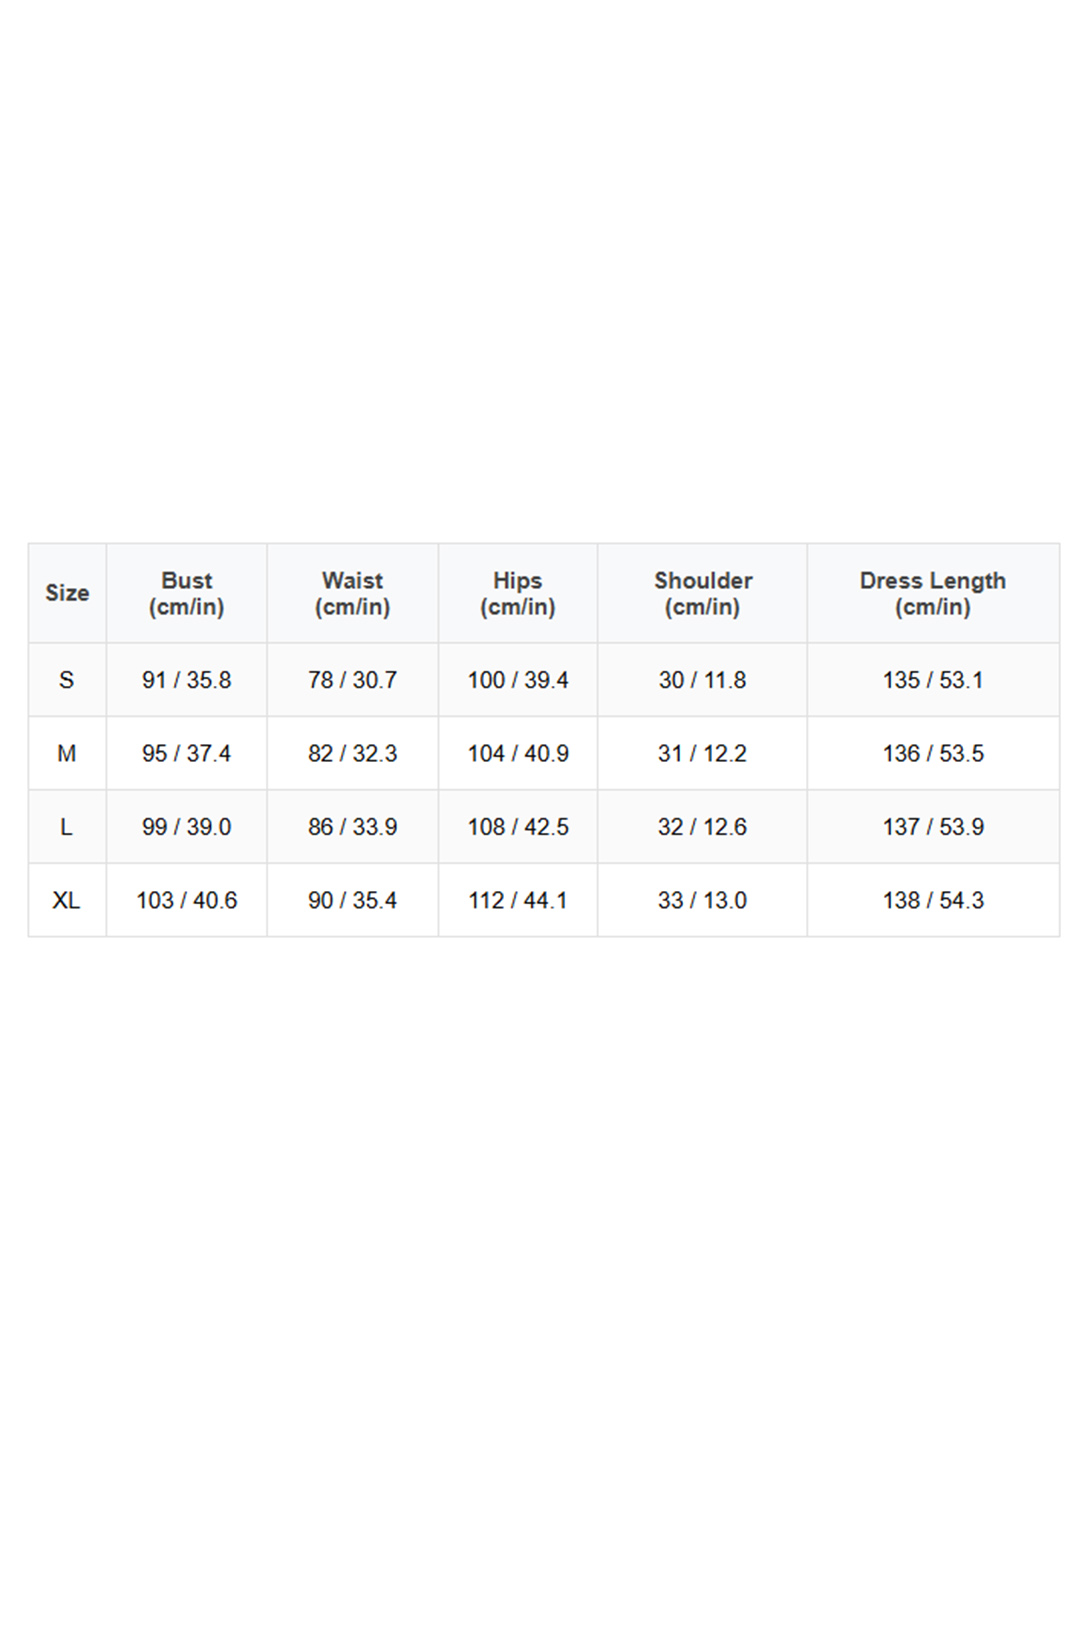Click waist value 78 / 30.7
The image size is (1088, 1632).
(352, 680)
